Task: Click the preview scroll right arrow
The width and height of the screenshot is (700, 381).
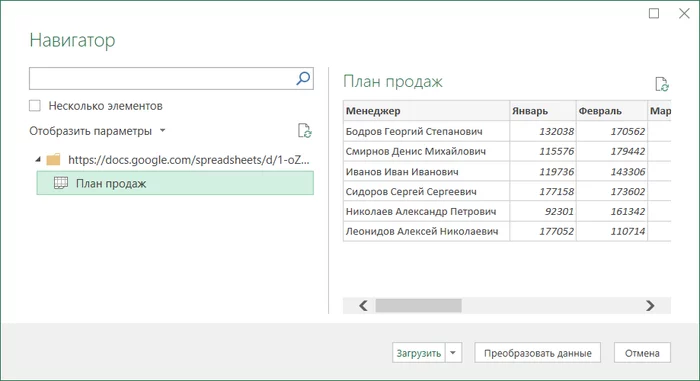Action: coord(650,306)
